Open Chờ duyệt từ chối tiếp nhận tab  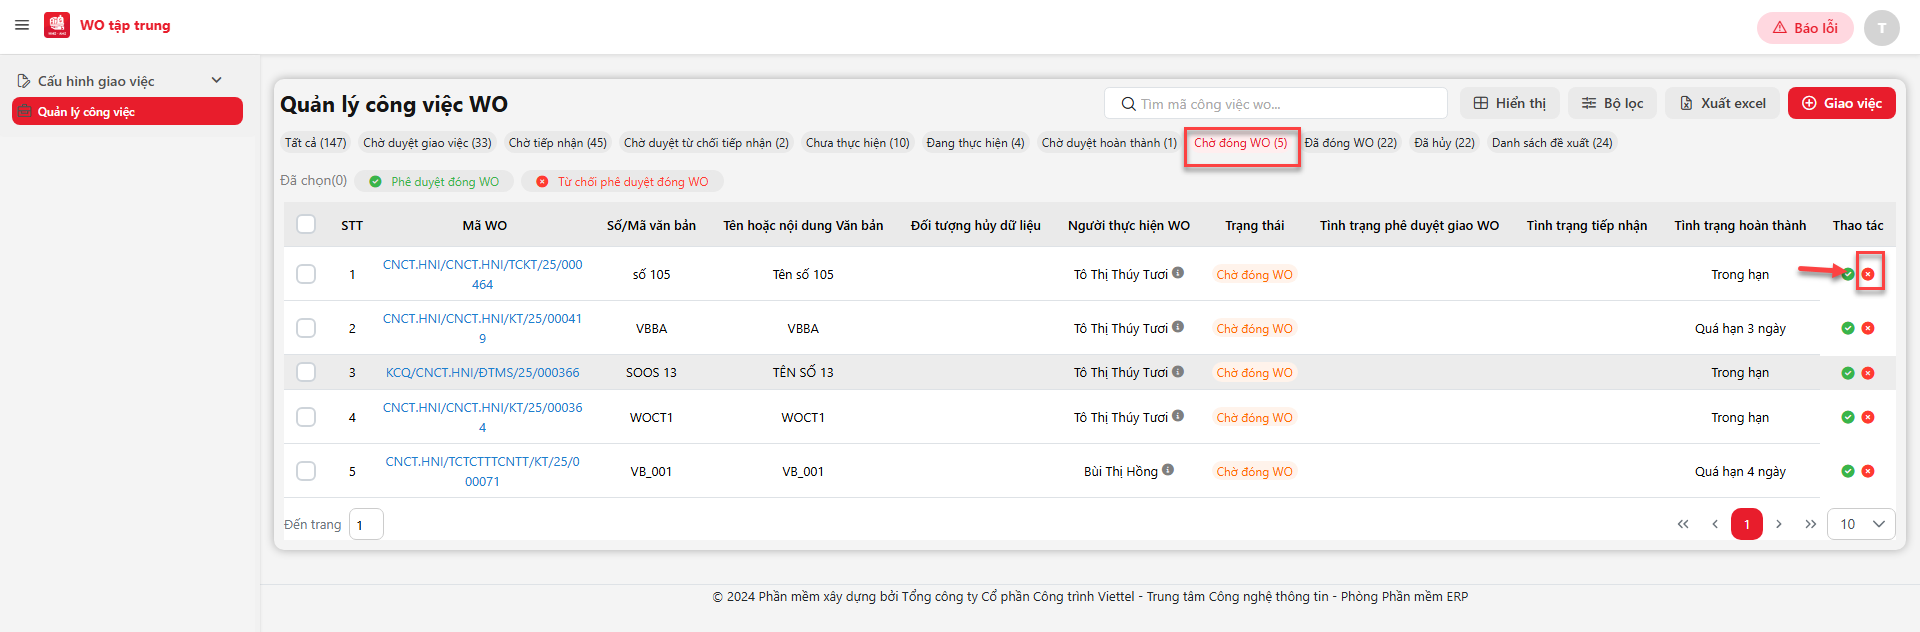click(x=706, y=143)
